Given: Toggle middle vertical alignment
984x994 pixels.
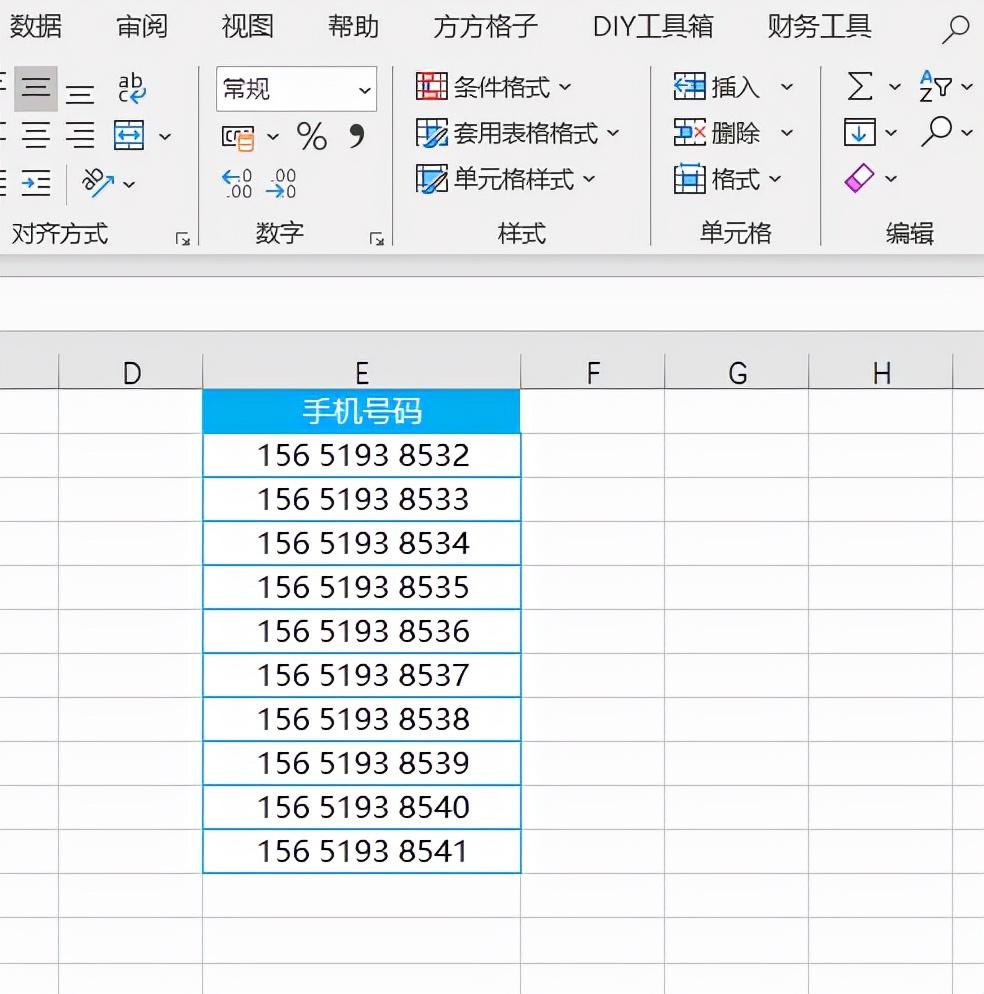Looking at the screenshot, I should [36, 89].
